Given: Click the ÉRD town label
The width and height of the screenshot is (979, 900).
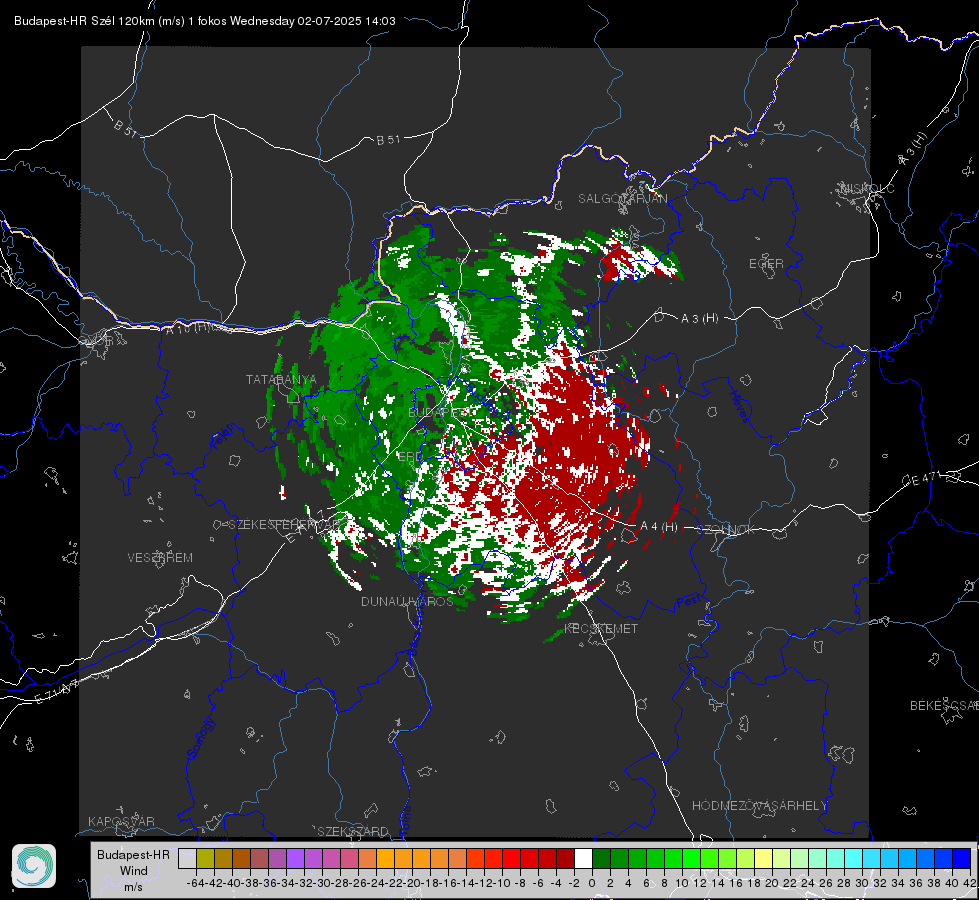Looking at the screenshot, I should tap(410, 457).
